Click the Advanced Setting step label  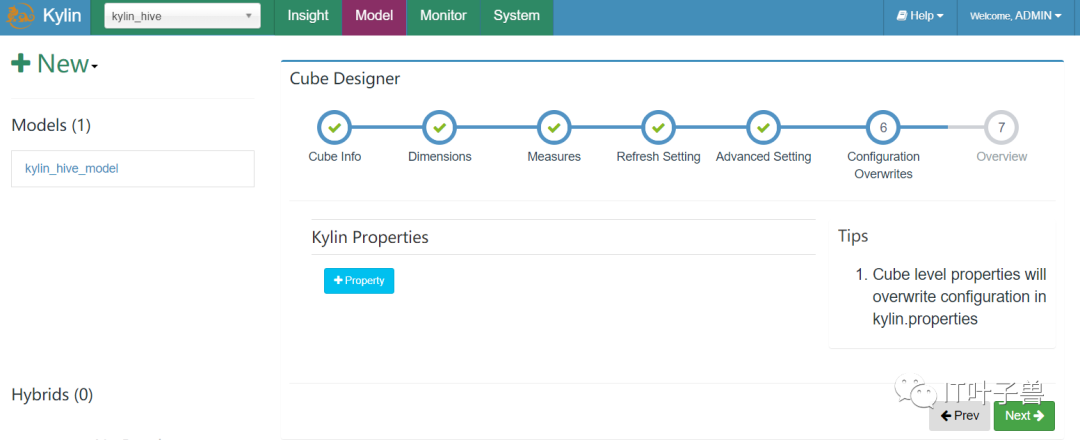click(763, 157)
